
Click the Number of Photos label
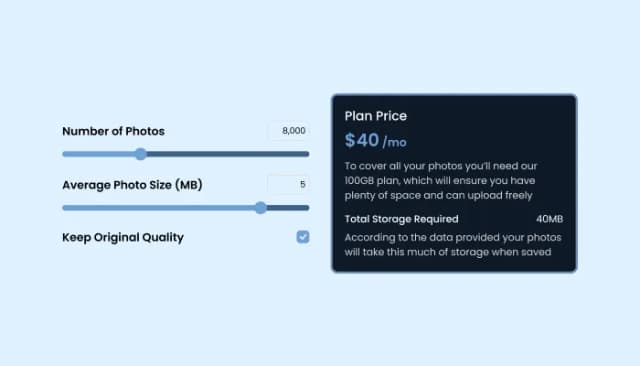[113, 131]
